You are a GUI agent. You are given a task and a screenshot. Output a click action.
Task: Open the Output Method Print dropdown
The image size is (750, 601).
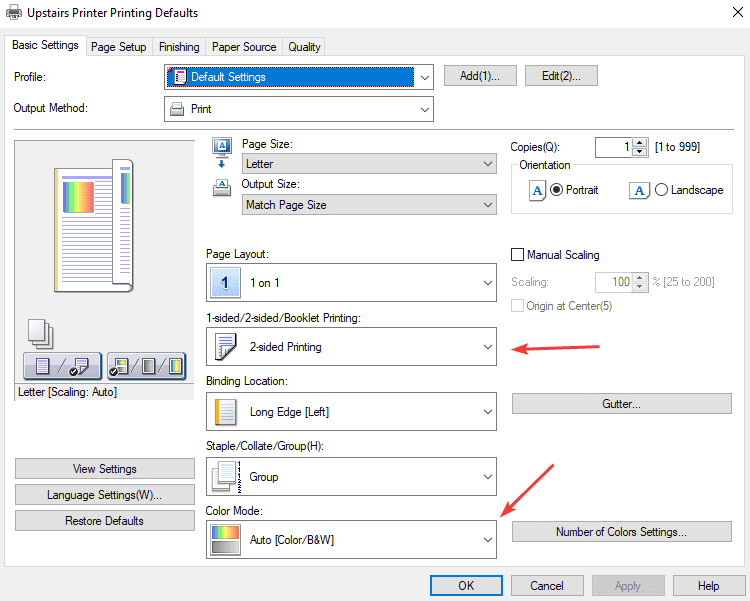(x=298, y=109)
